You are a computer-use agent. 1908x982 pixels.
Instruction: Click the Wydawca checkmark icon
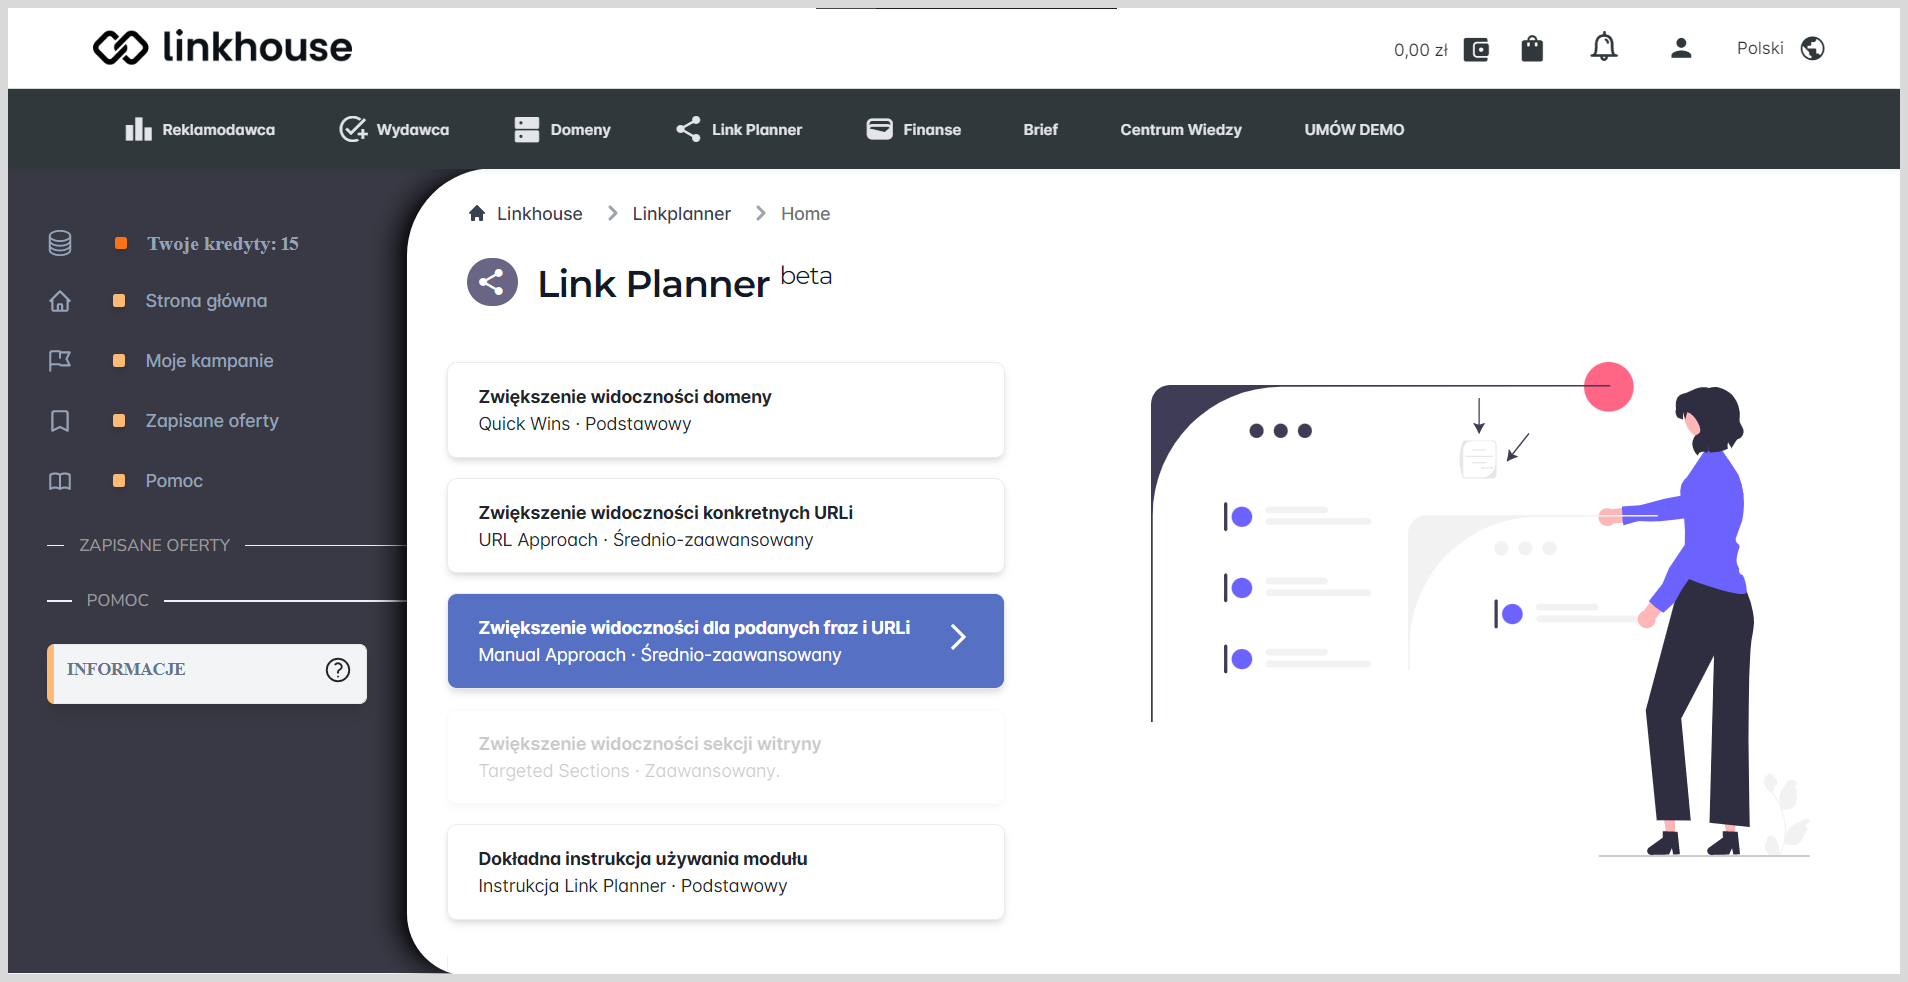coord(353,129)
